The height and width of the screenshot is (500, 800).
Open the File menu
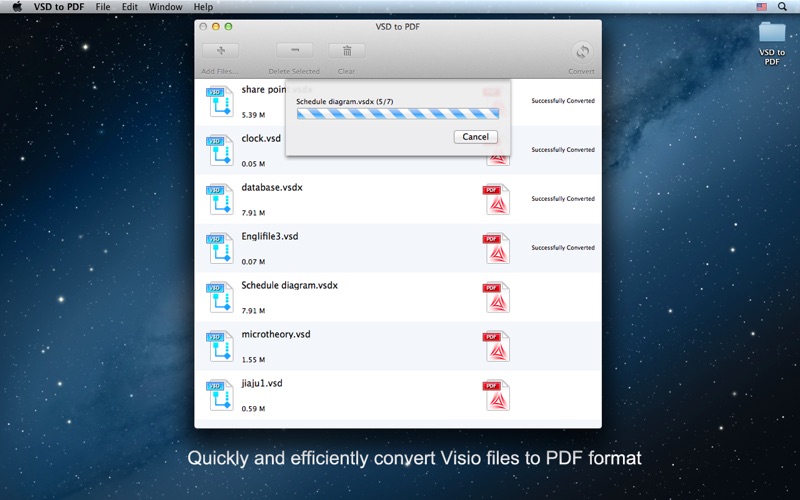(x=103, y=7)
